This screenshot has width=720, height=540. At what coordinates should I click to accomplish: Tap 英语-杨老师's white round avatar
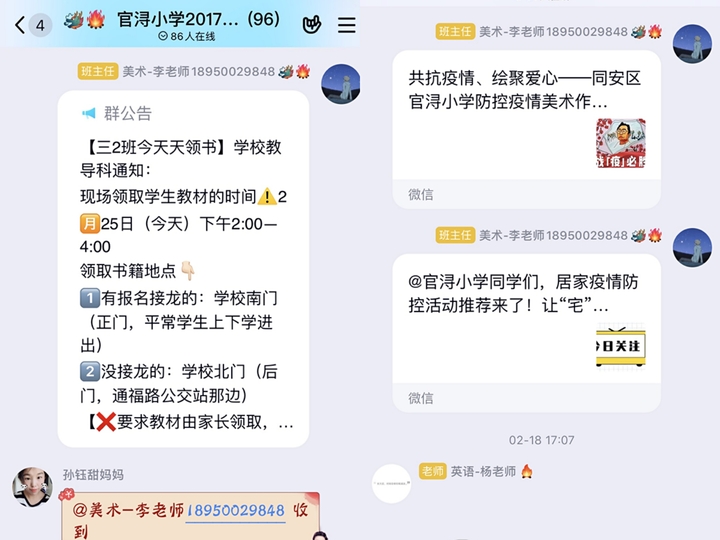coord(391,484)
